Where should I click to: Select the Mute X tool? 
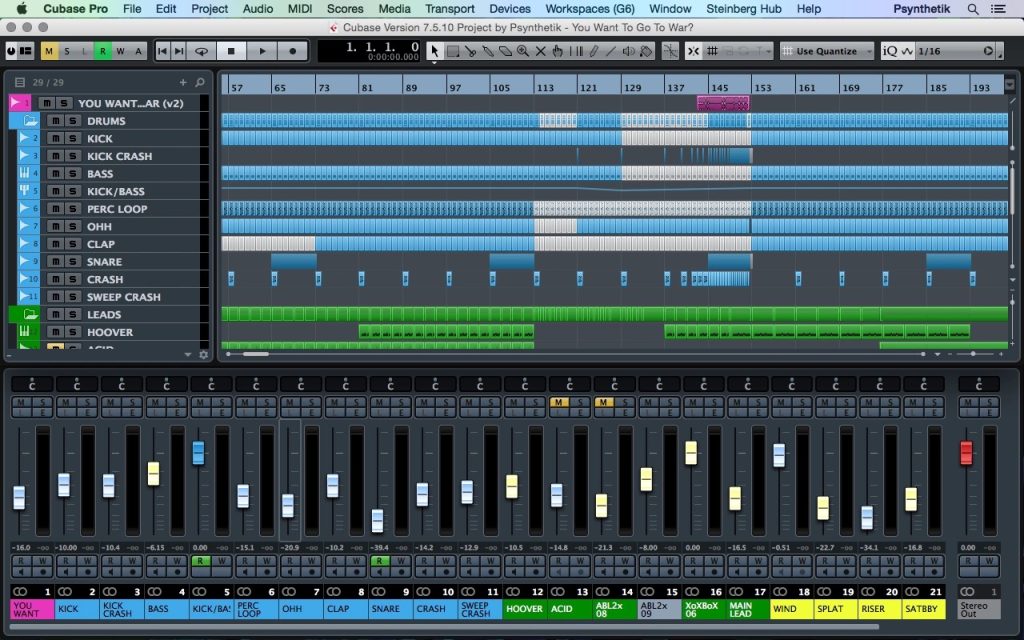click(x=540, y=51)
